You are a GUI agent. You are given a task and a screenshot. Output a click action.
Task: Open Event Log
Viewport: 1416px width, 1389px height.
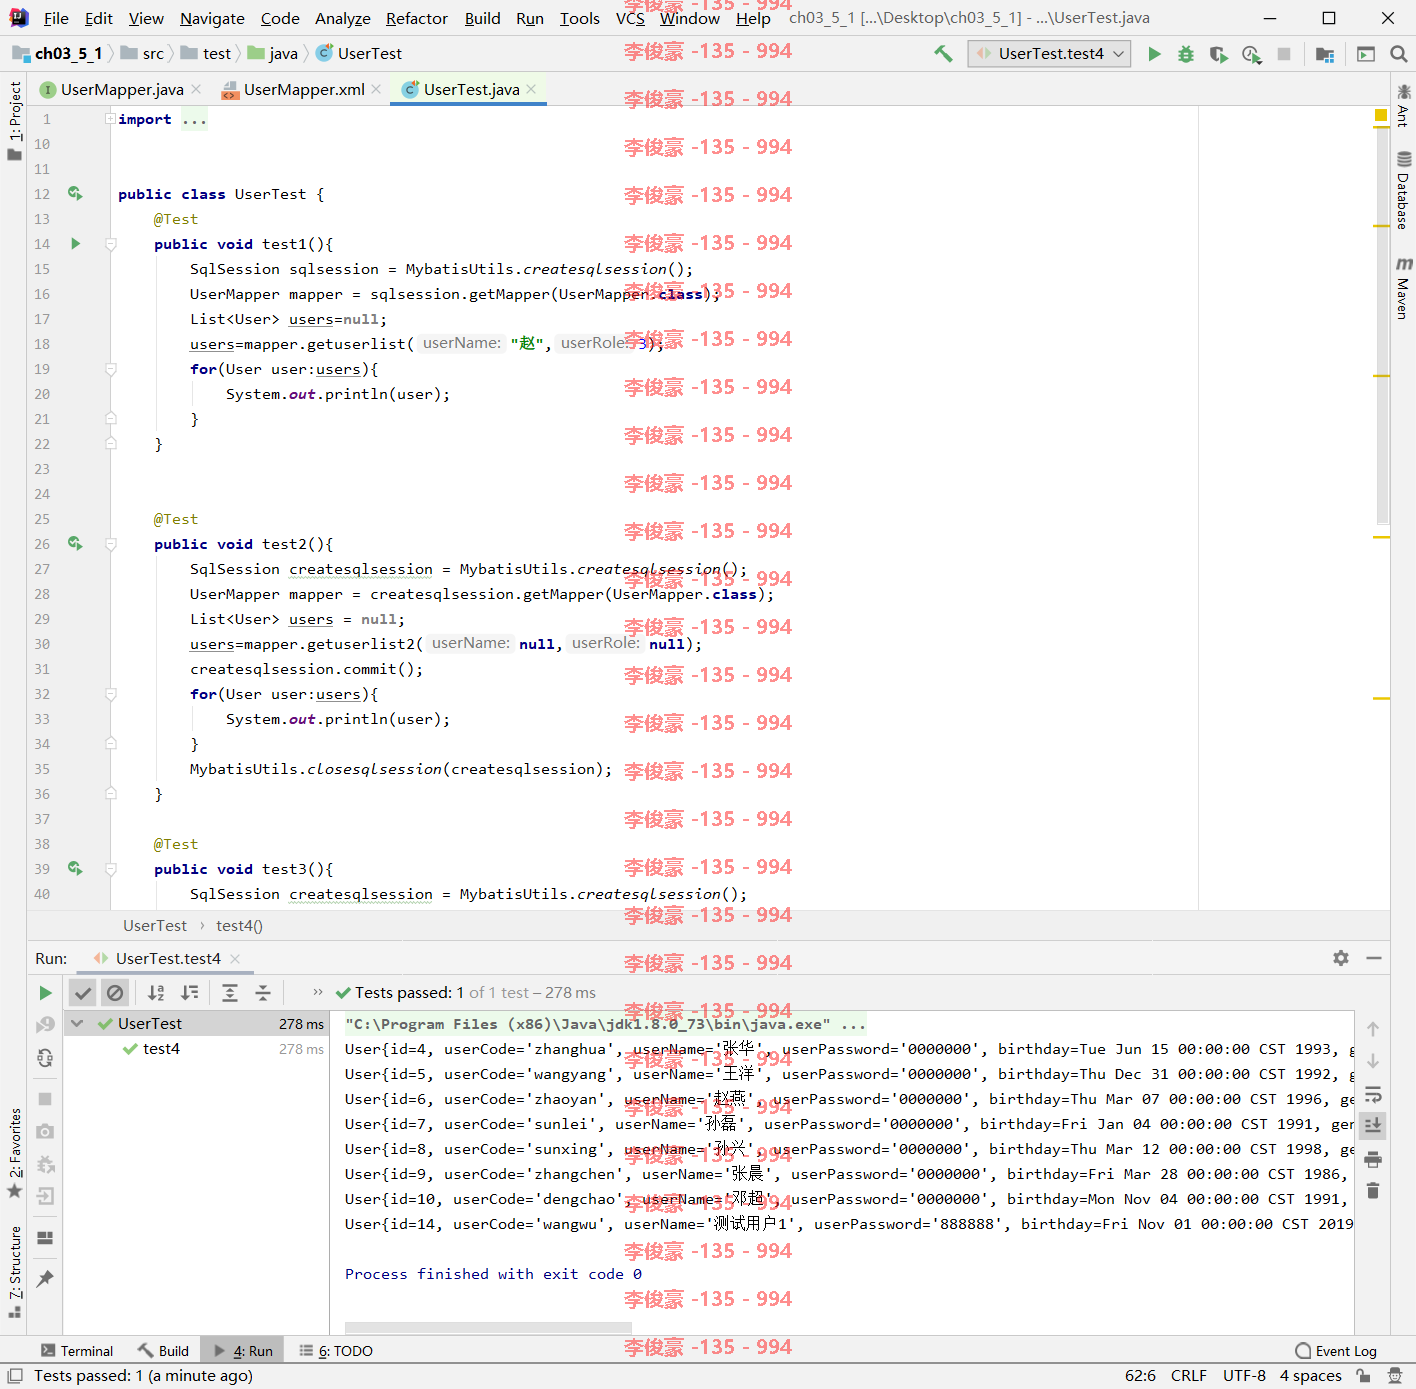point(1336,1351)
